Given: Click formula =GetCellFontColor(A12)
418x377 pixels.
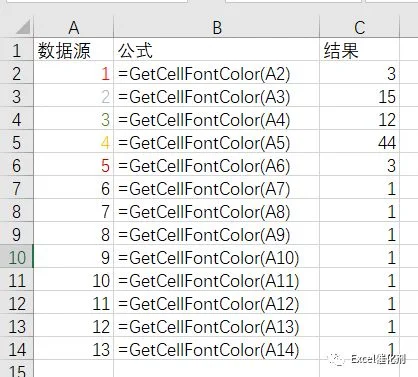Looking at the screenshot, I should pos(217,302).
